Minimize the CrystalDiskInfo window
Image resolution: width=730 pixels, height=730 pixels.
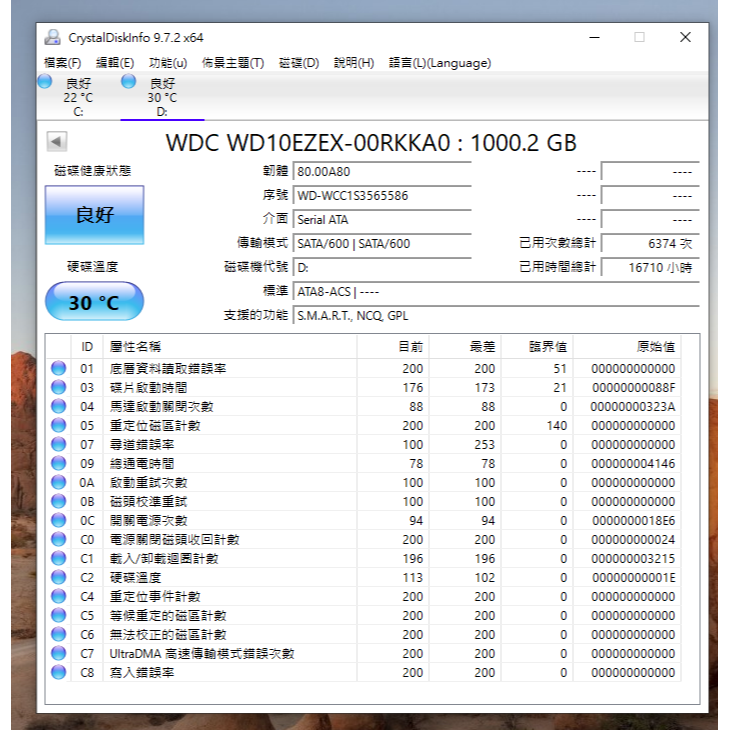point(595,37)
